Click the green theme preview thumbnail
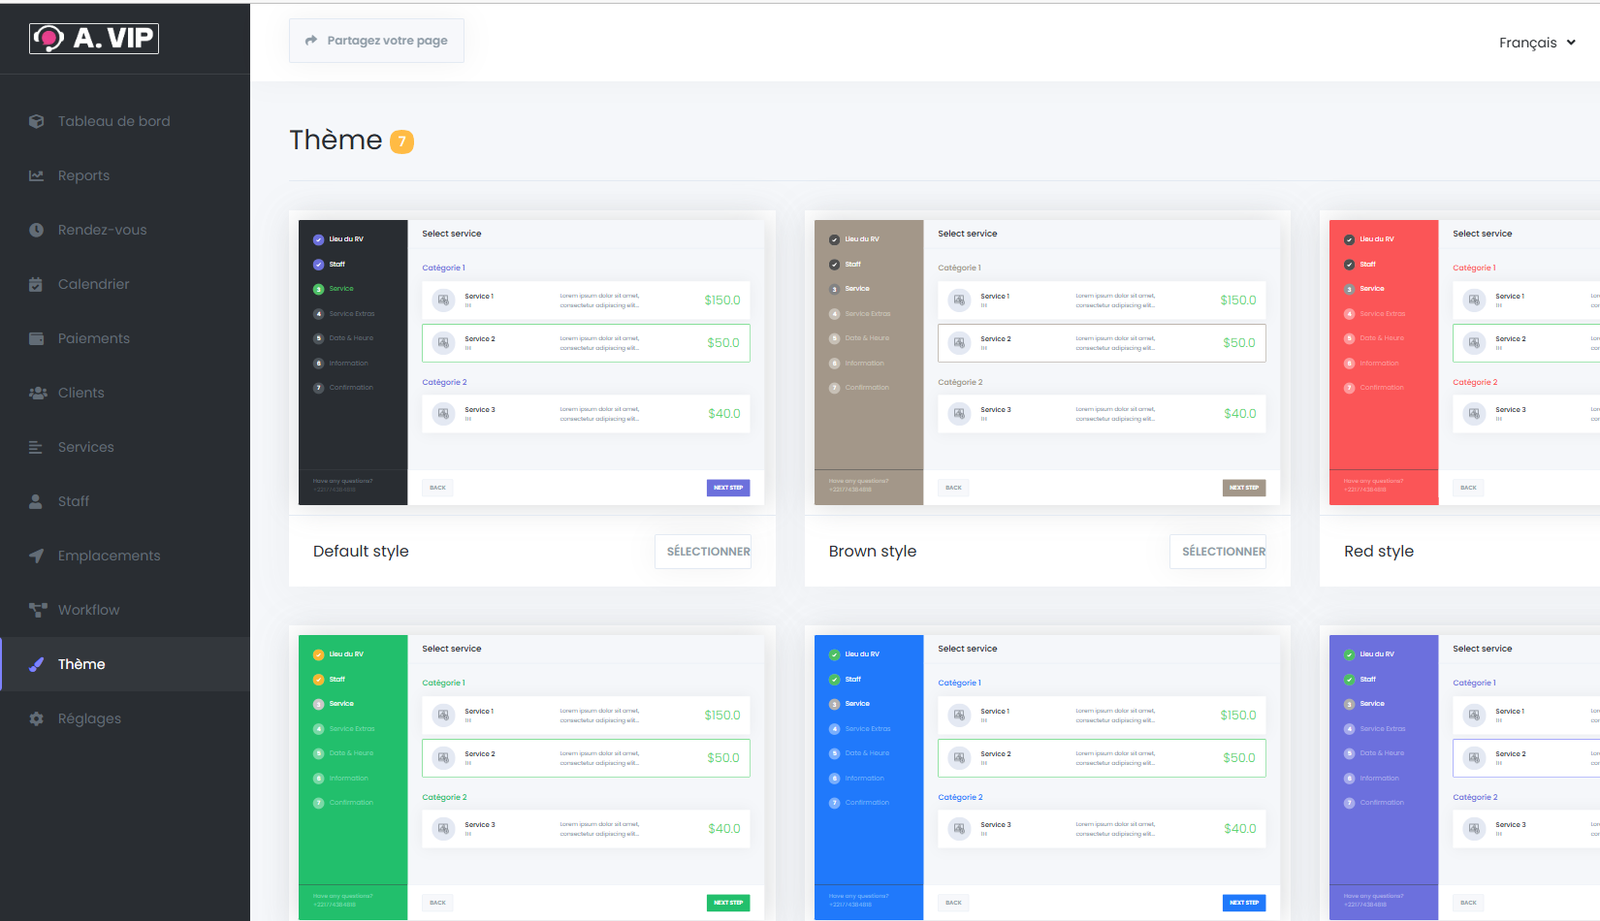Screen dimensions: 1600x921 532,776
